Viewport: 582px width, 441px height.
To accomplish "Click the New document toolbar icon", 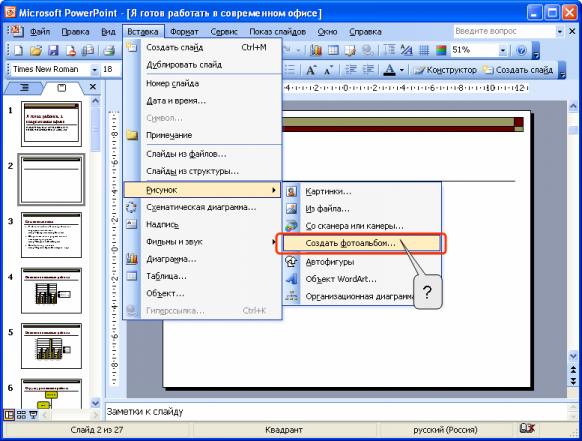I will [18, 50].
